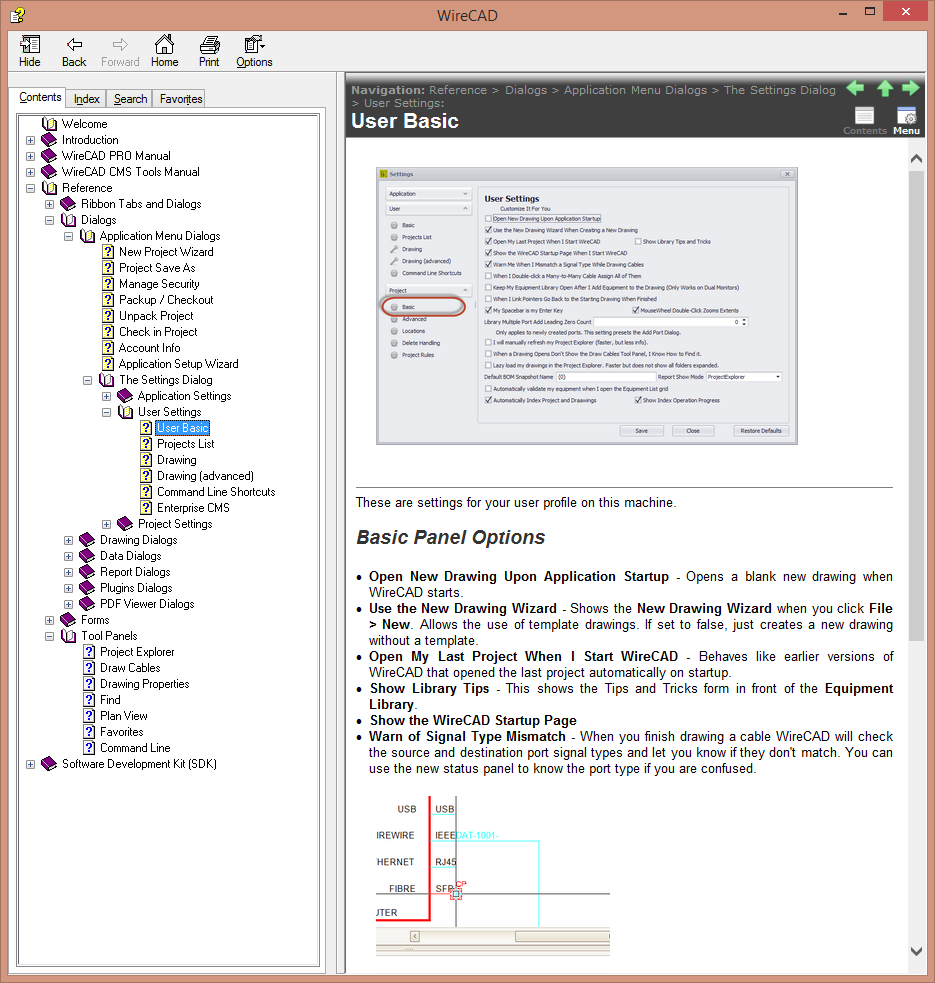Click the Contents icon in header
This screenshot has width=935, height=983.
(865, 120)
